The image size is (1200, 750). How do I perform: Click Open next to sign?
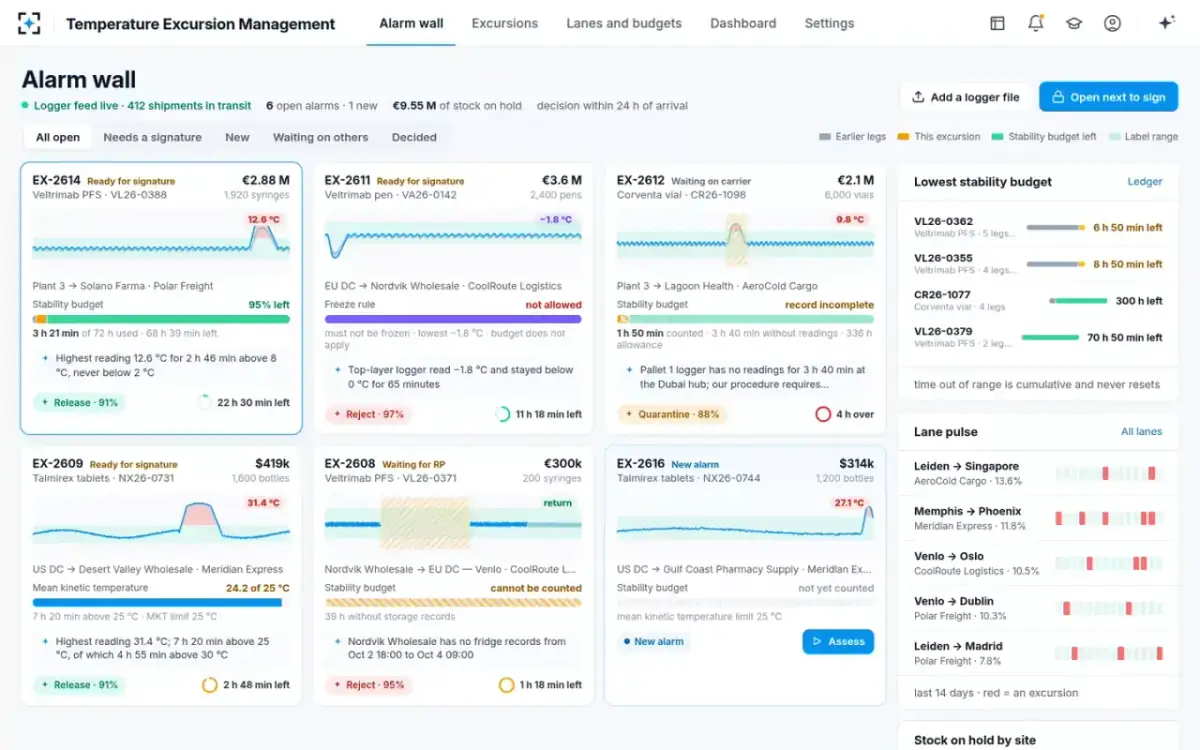click(1108, 97)
